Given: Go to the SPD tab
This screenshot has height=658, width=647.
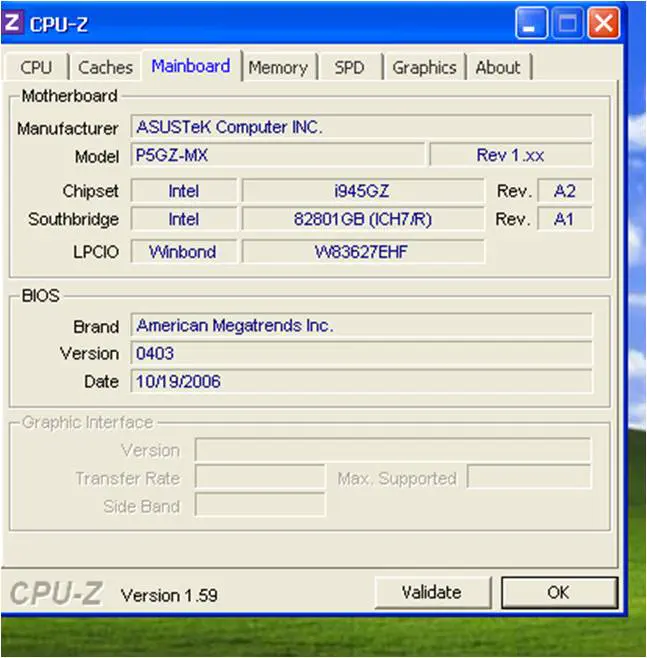Looking at the screenshot, I should pyautogui.click(x=349, y=68).
